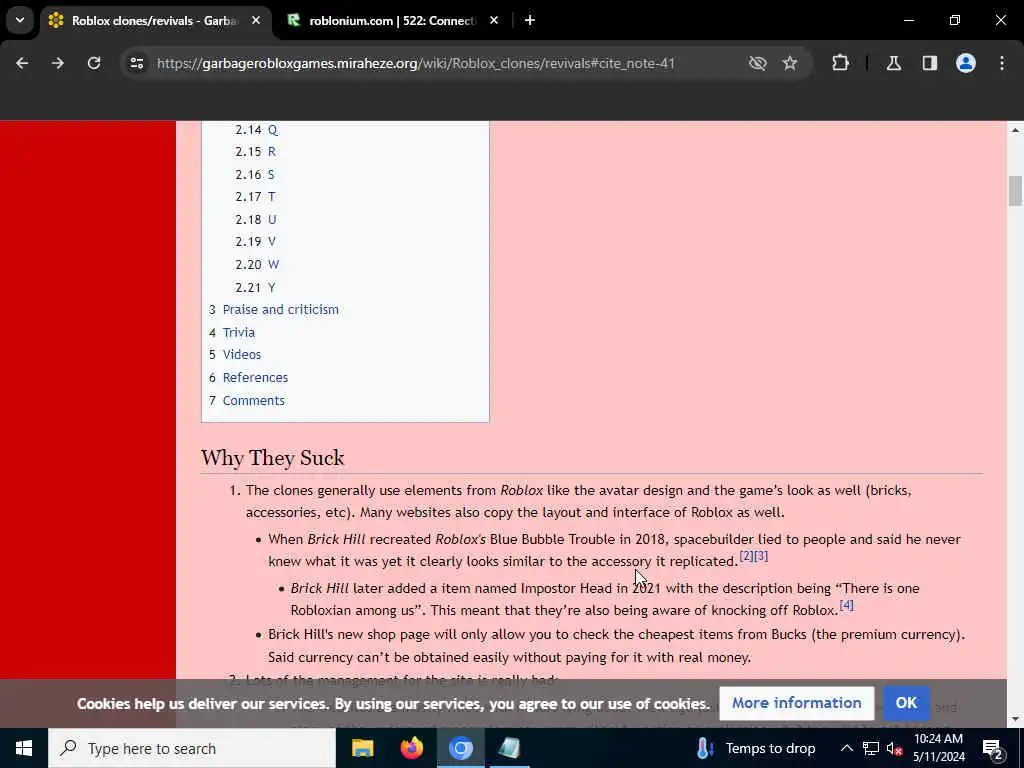The image size is (1024, 768).
Task: Show hidden system tray icons
Action: pyautogui.click(x=846, y=748)
